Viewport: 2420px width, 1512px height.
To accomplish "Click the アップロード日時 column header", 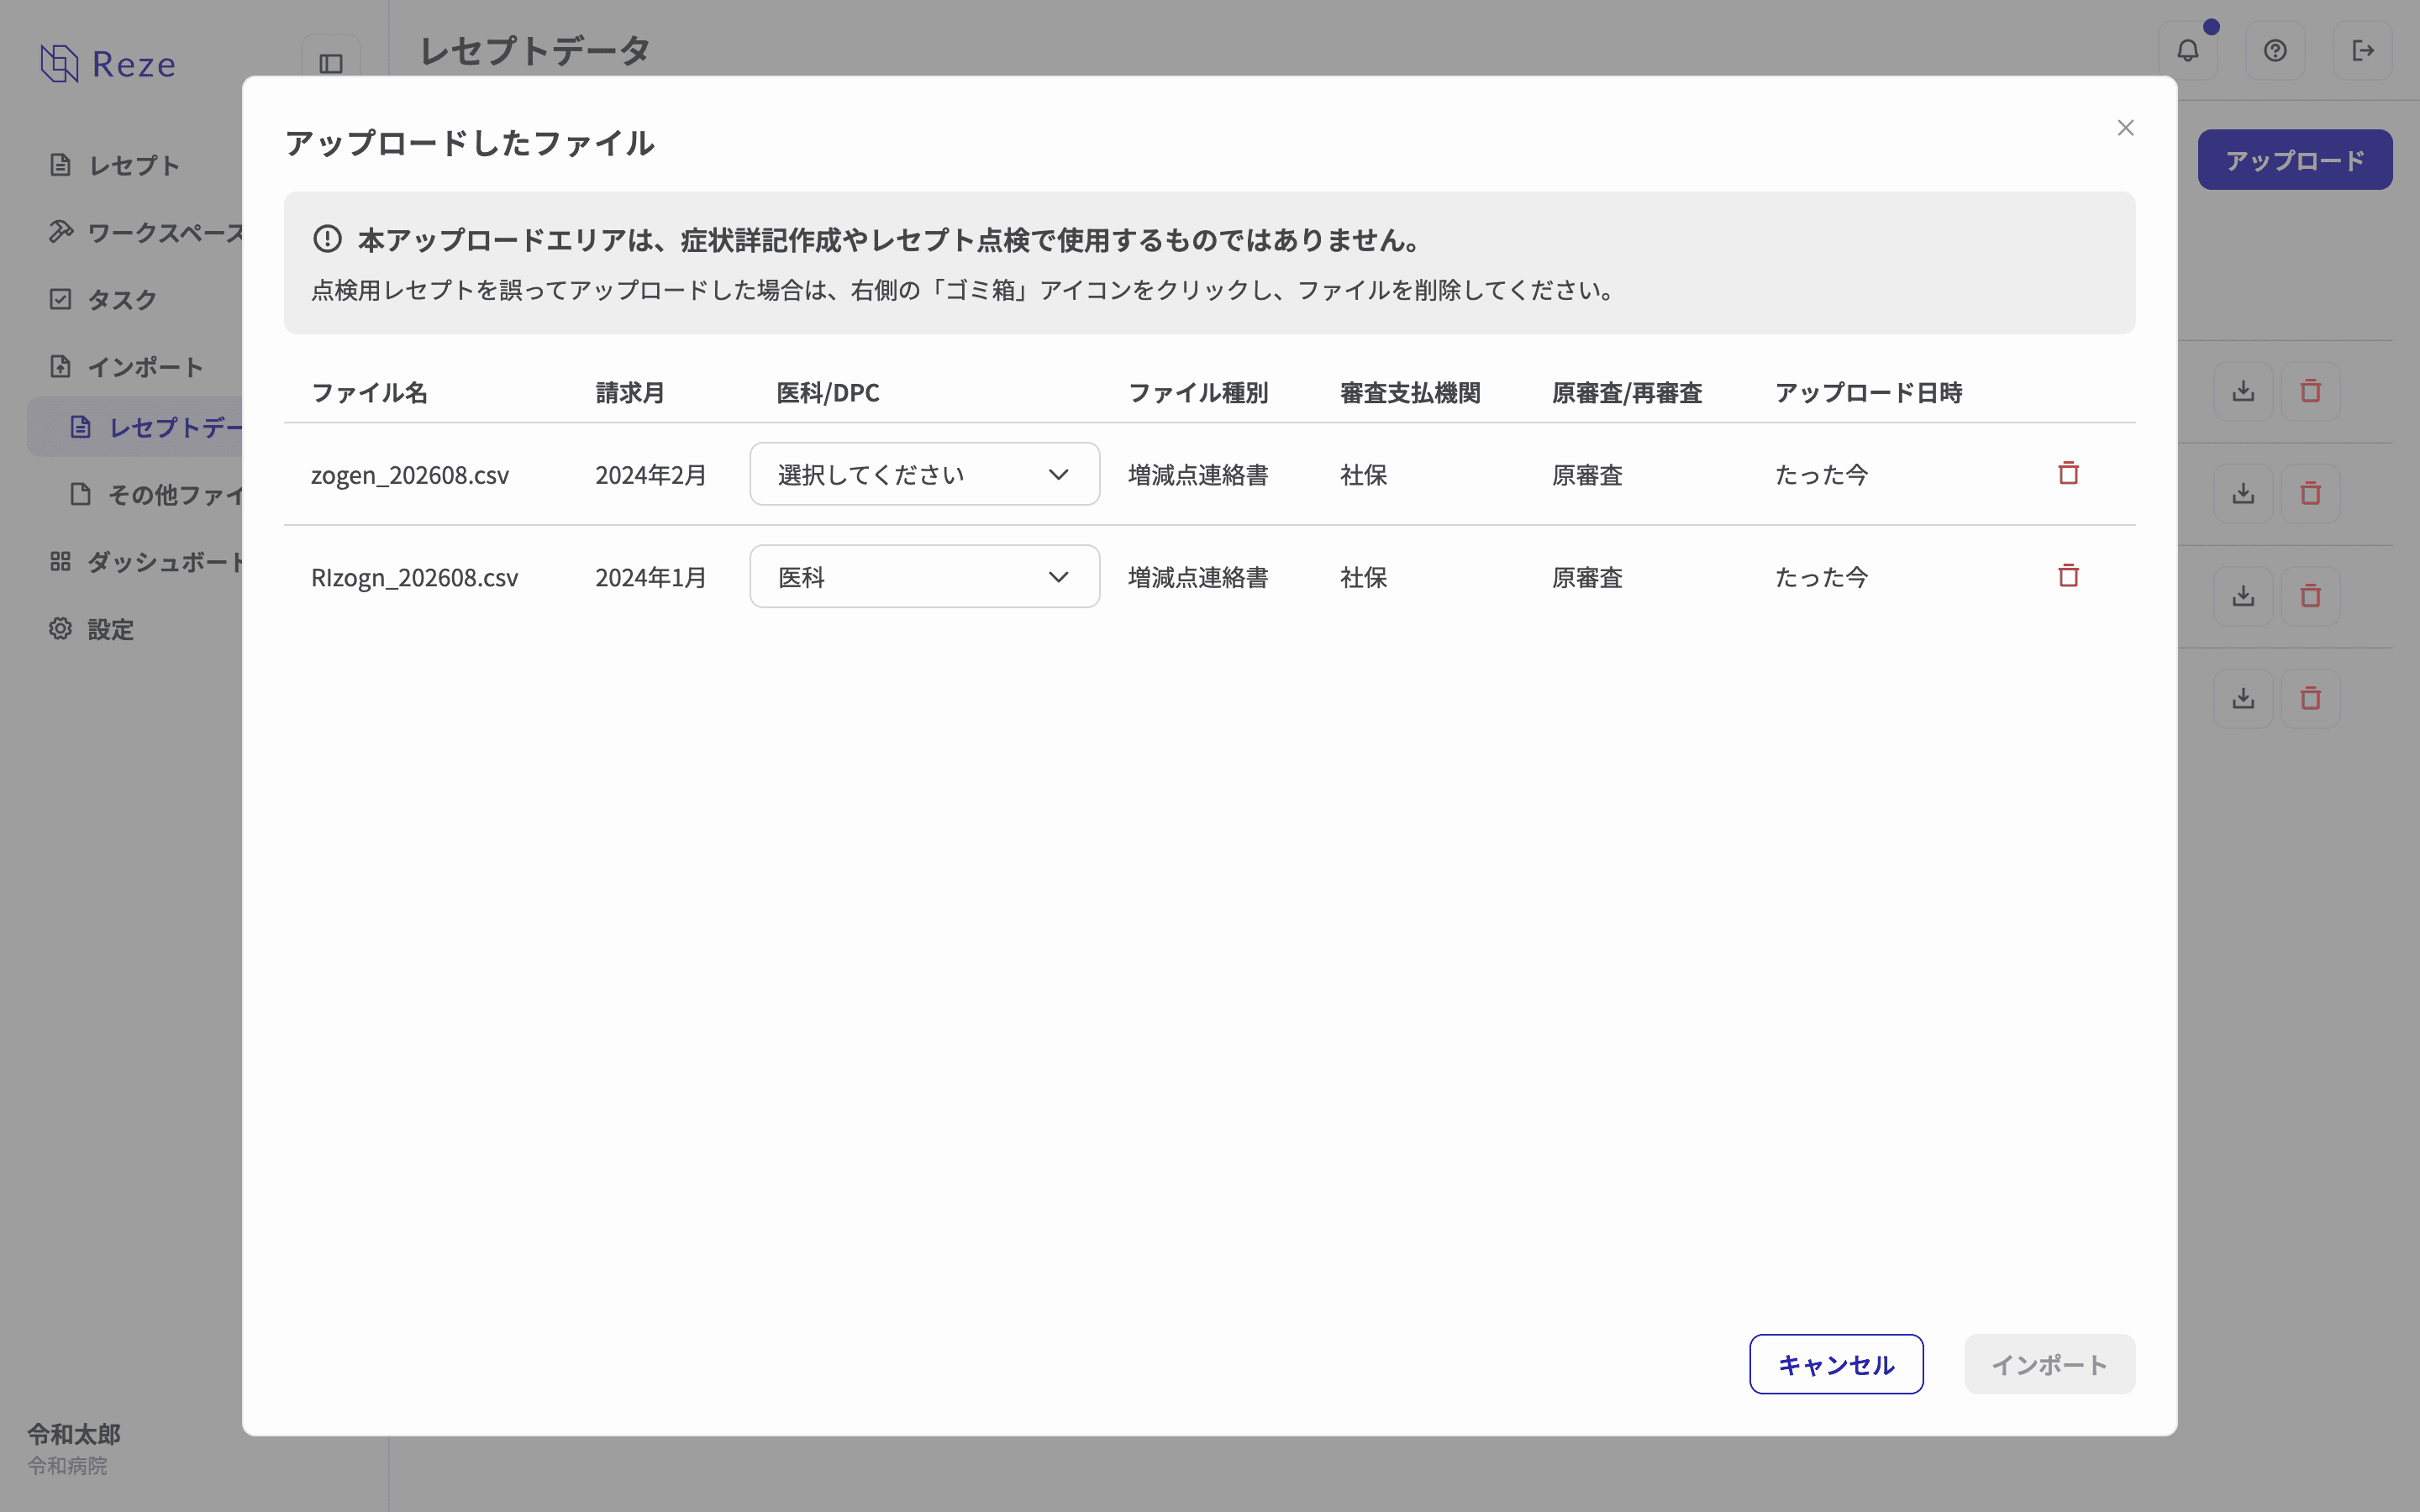I will pyautogui.click(x=1868, y=393).
